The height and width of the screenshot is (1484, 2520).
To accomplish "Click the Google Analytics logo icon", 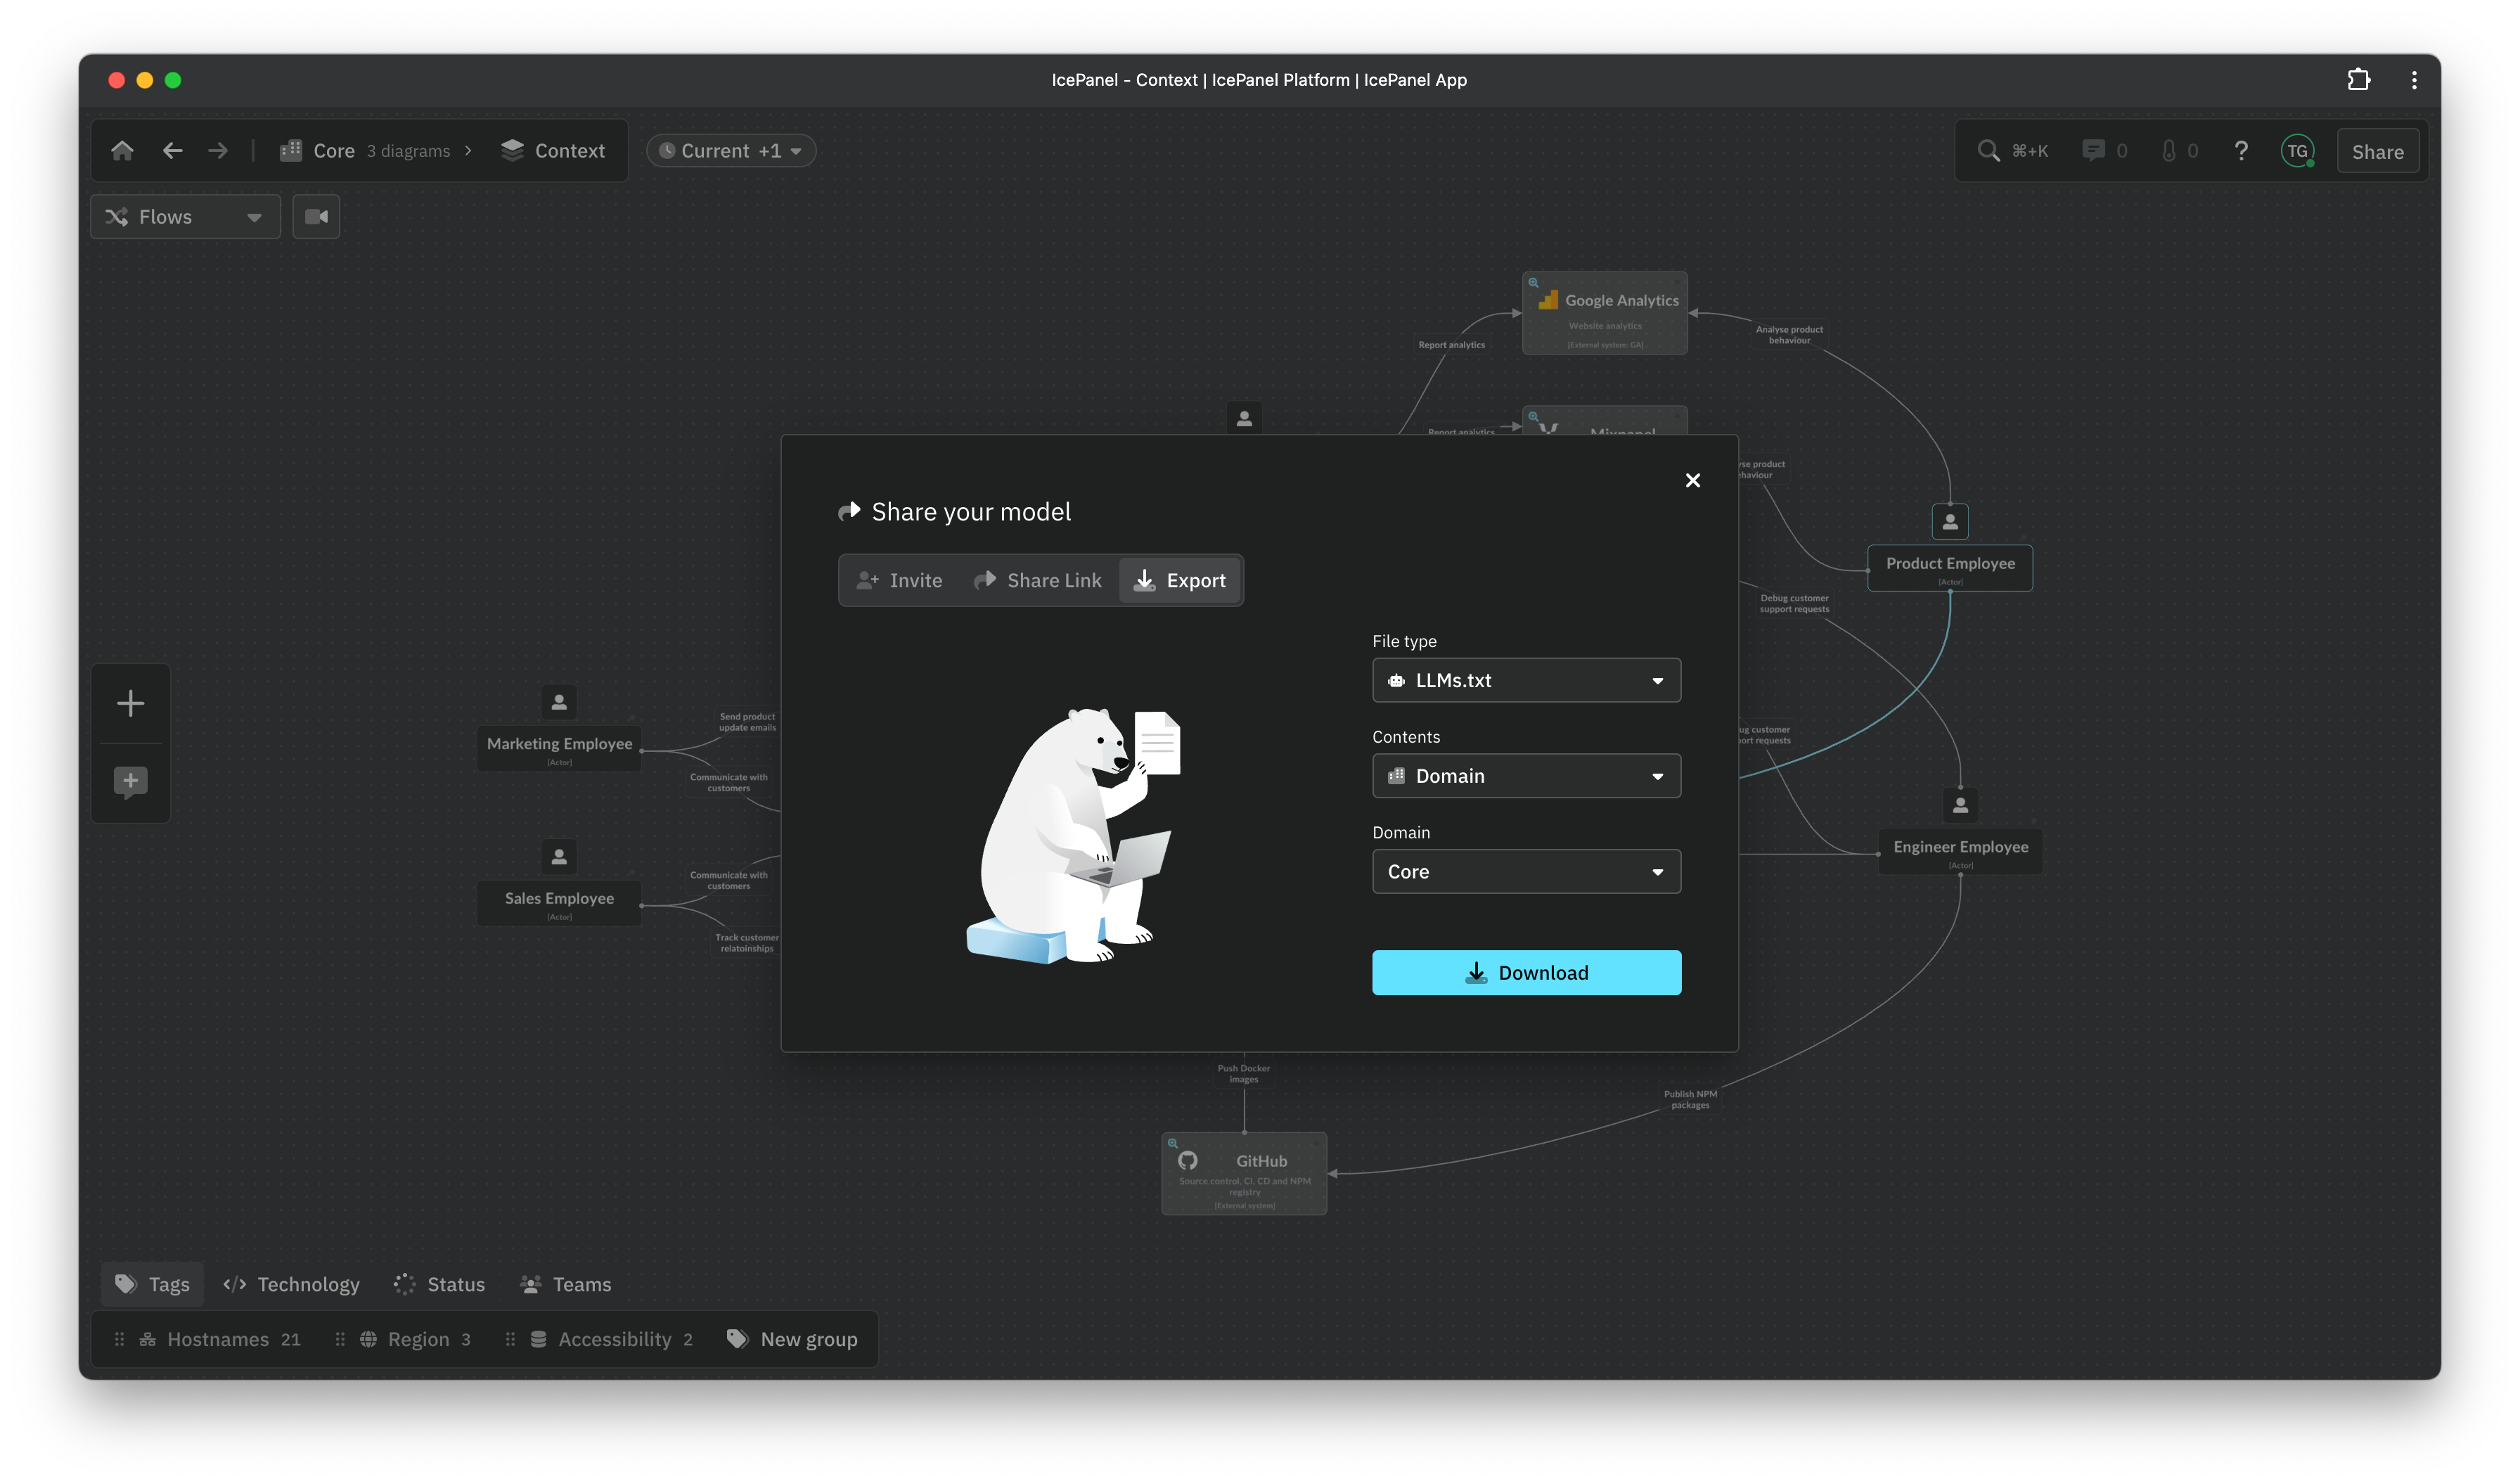I will (x=1548, y=300).
